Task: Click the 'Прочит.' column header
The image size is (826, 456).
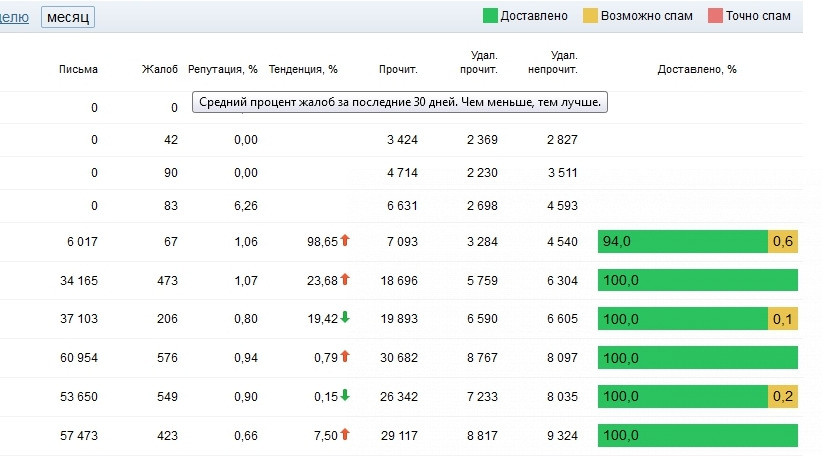Action: tap(398, 69)
